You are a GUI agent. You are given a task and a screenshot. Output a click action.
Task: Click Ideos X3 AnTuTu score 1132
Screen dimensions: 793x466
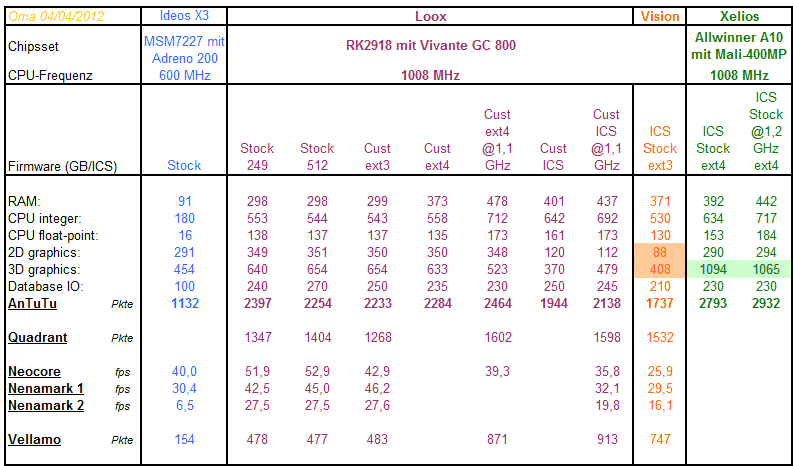pyautogui.click(x=185, y=304)
